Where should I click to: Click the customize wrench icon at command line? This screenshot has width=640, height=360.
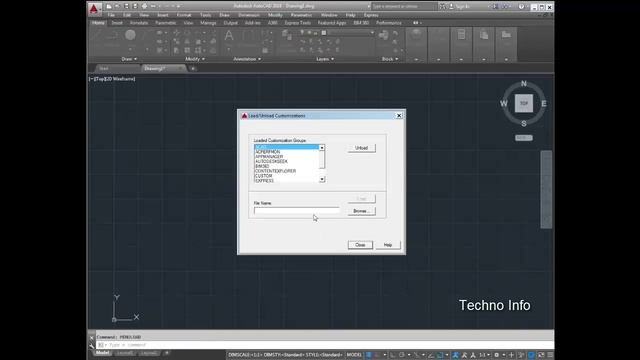click(x=92, y=345)
